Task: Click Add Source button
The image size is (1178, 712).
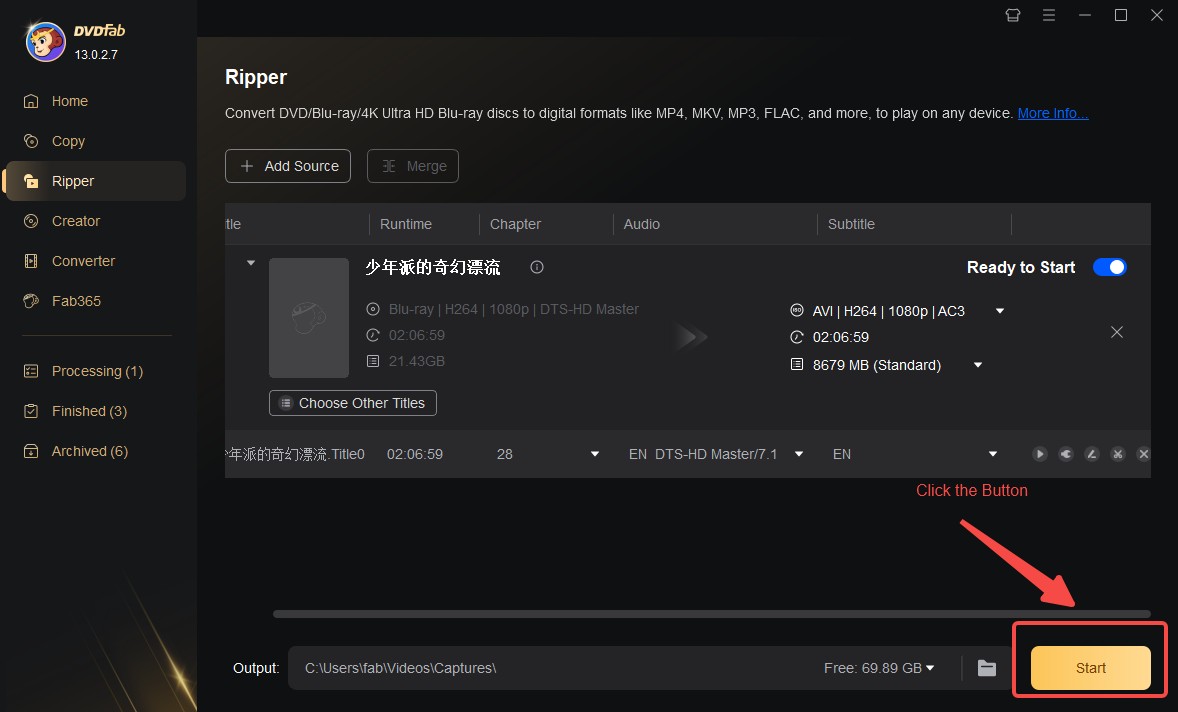Action: click(288, 166)
